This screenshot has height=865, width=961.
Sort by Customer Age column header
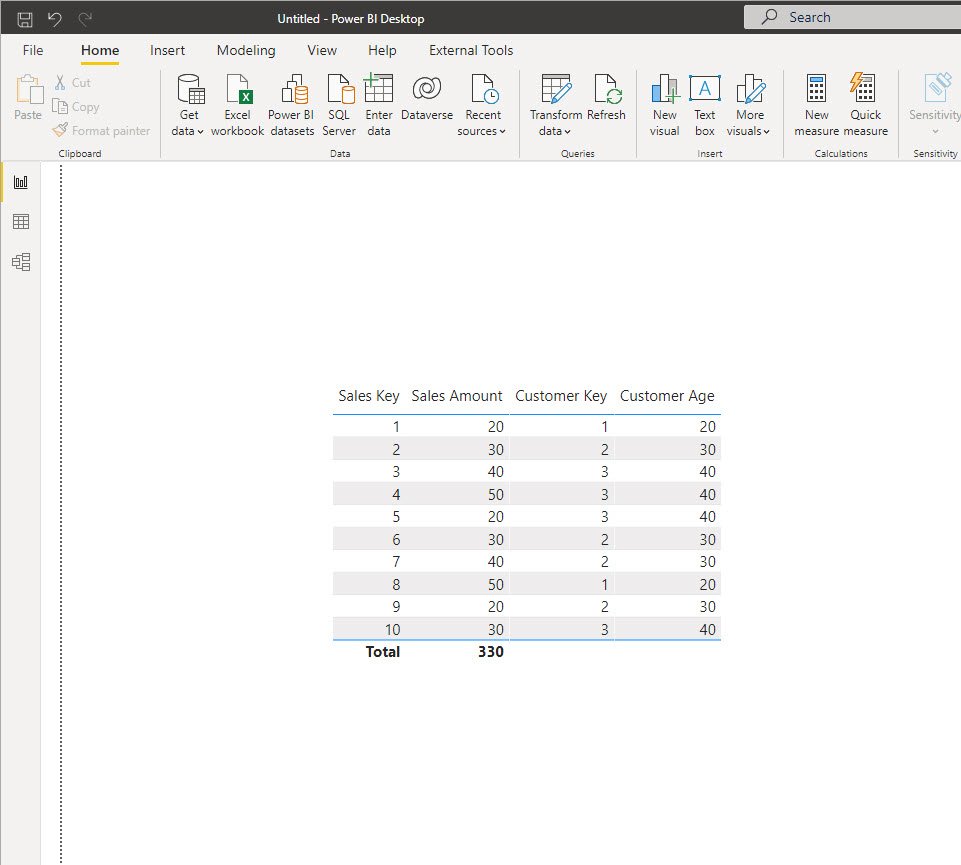click(667, 396)
